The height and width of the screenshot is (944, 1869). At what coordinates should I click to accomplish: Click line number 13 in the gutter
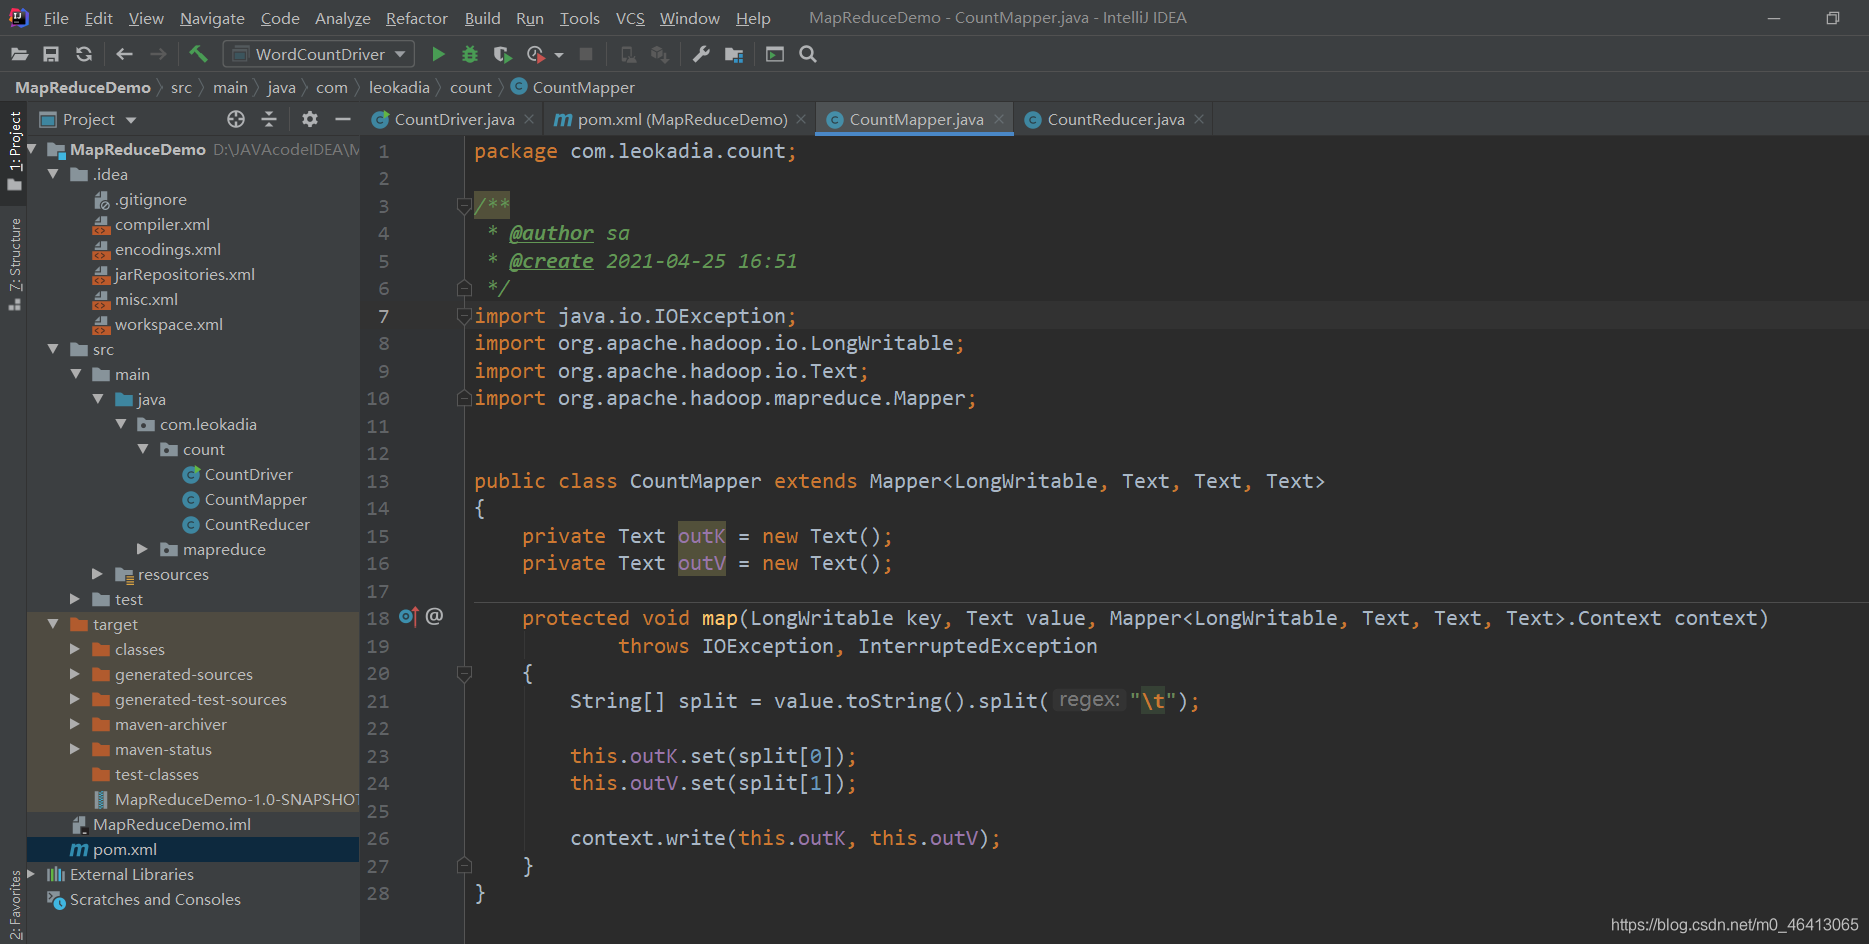coord(377,481)
